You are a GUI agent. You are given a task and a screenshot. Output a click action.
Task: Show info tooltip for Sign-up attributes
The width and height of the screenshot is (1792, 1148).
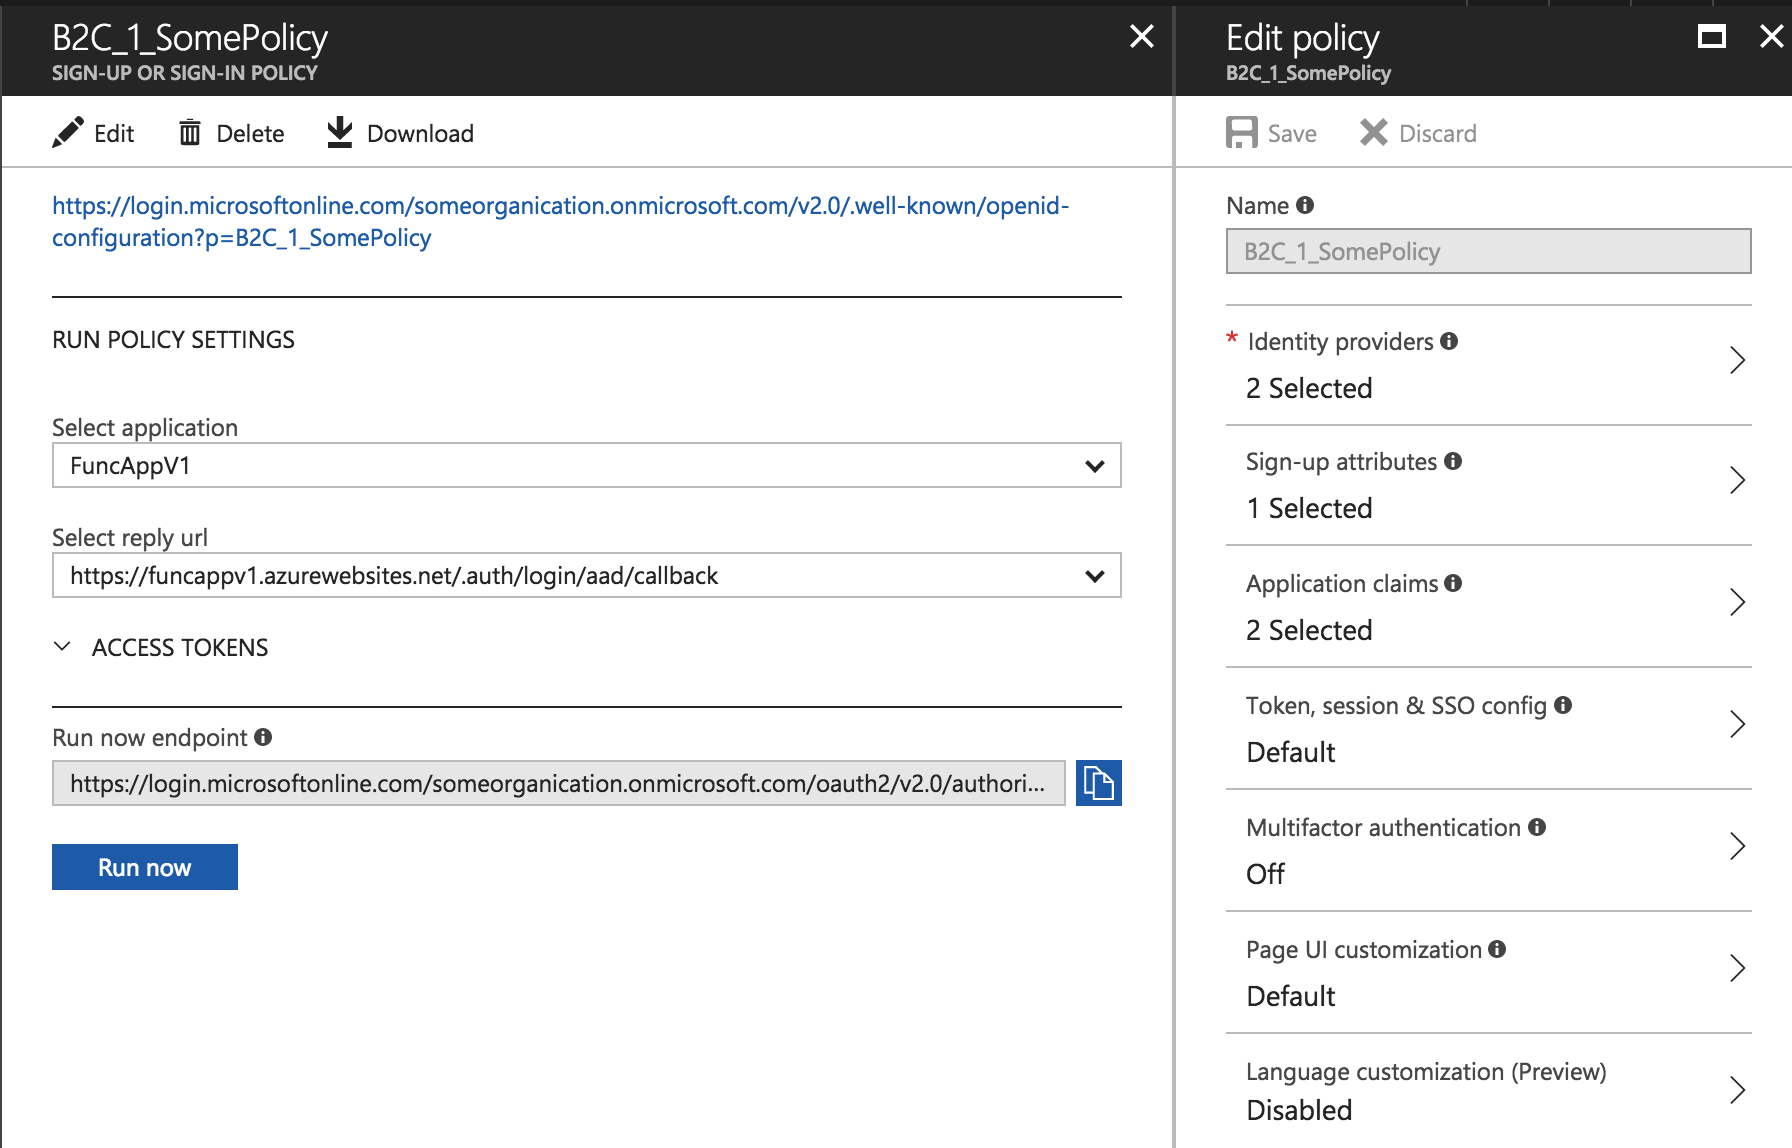(1453, 461)
